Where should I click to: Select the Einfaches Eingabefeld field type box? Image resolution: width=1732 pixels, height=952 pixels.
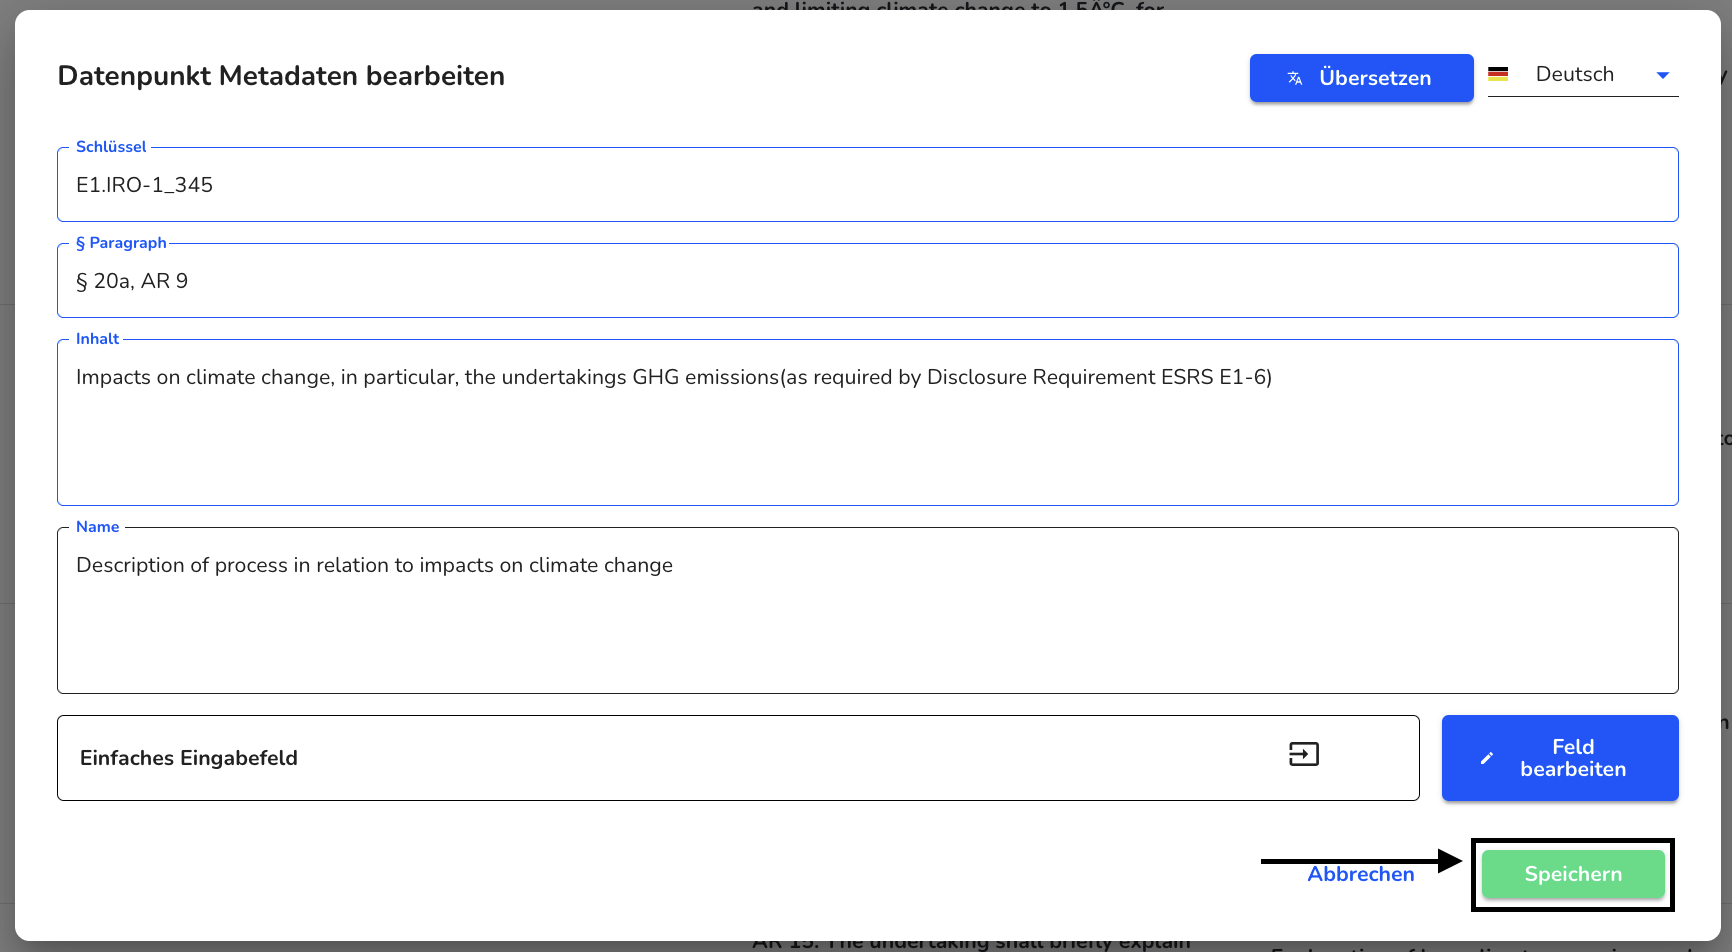(738, 758)
